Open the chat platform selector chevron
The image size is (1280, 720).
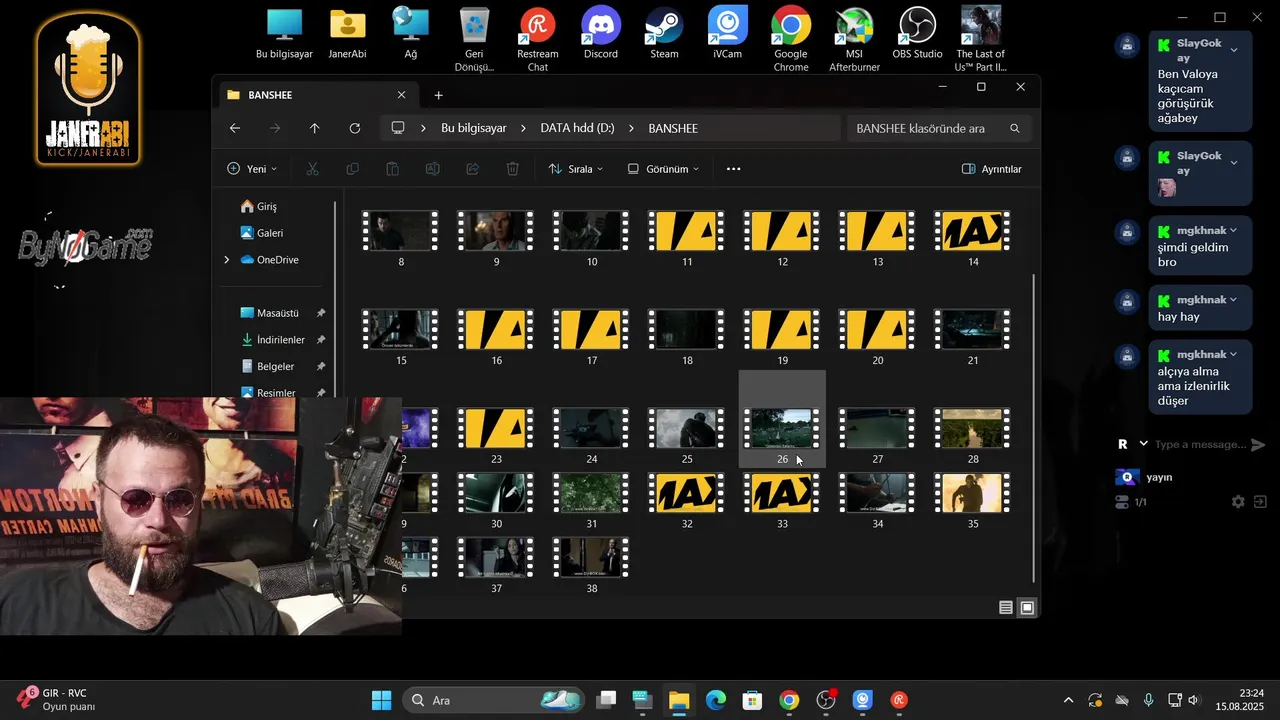(x=1144, y=444)
